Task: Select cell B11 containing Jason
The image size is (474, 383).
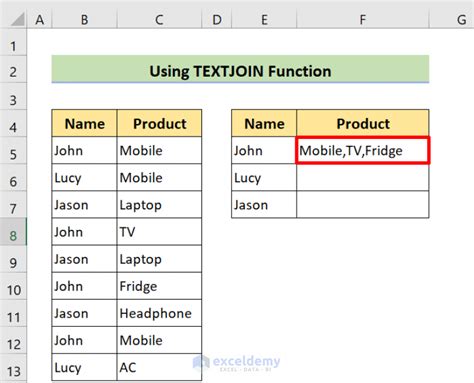Action: 84,313
